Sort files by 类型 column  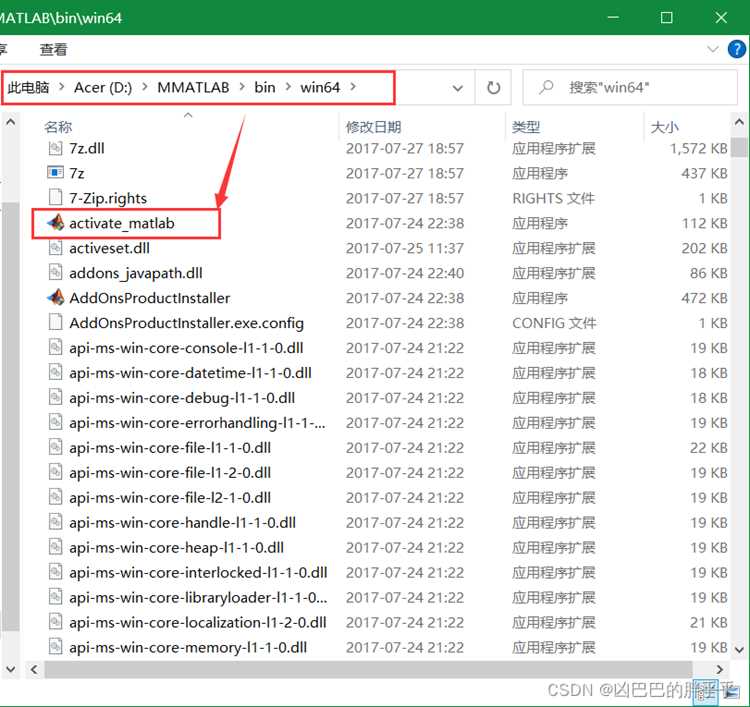(x=526, y=127)
